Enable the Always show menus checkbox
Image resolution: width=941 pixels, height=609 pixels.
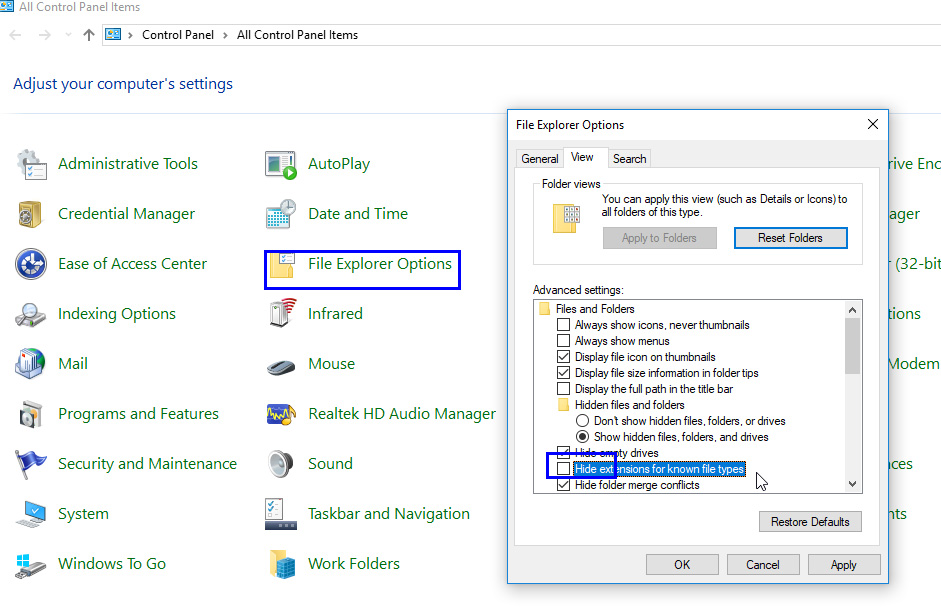[564, 341]
